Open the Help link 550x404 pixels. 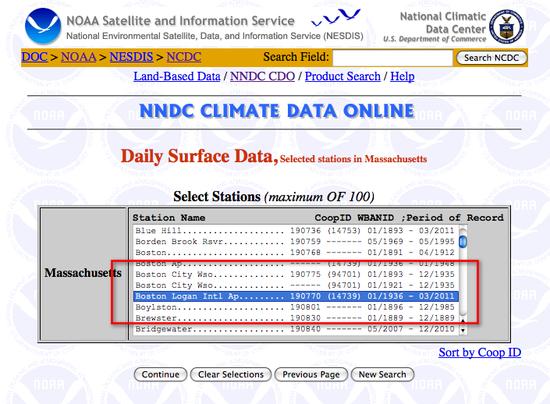(x=402, y=76)
